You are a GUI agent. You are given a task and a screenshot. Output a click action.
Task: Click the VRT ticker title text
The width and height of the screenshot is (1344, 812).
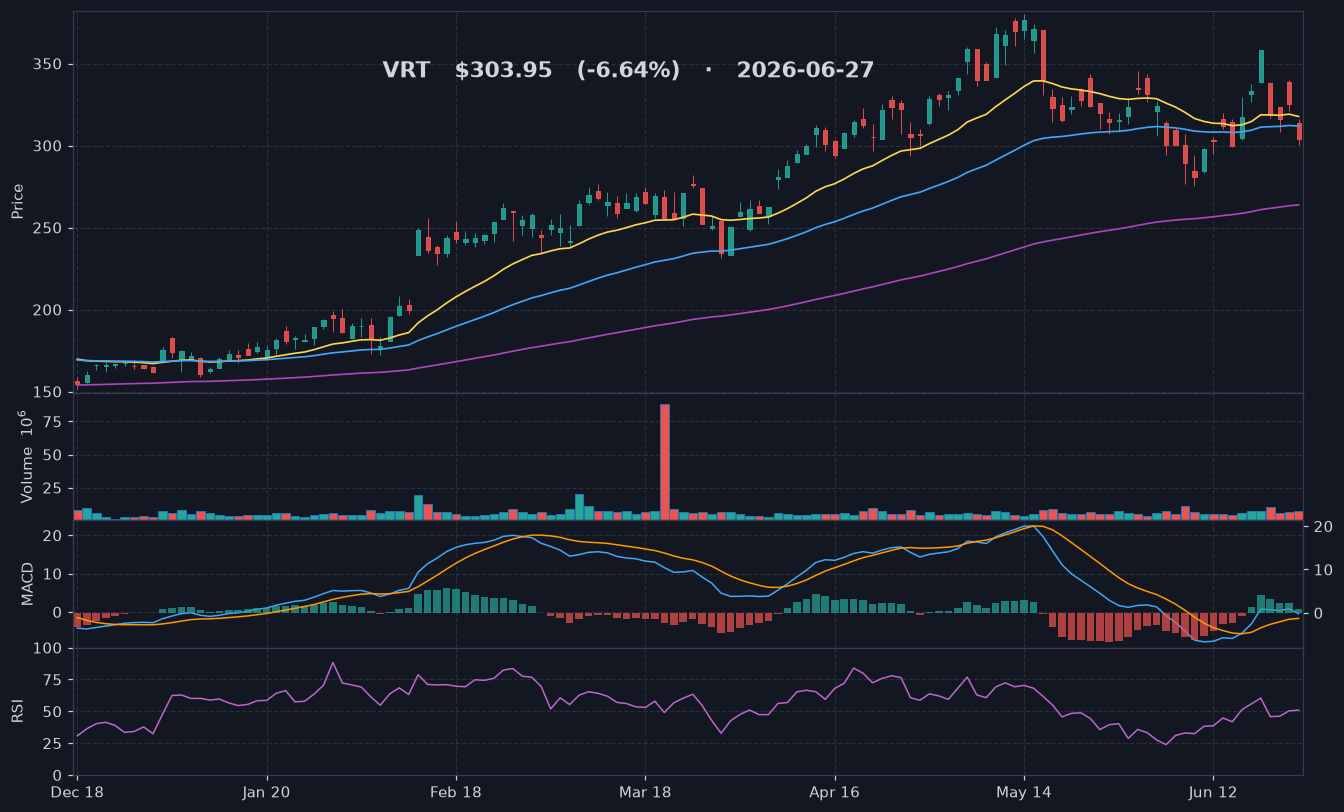(406, 71)
